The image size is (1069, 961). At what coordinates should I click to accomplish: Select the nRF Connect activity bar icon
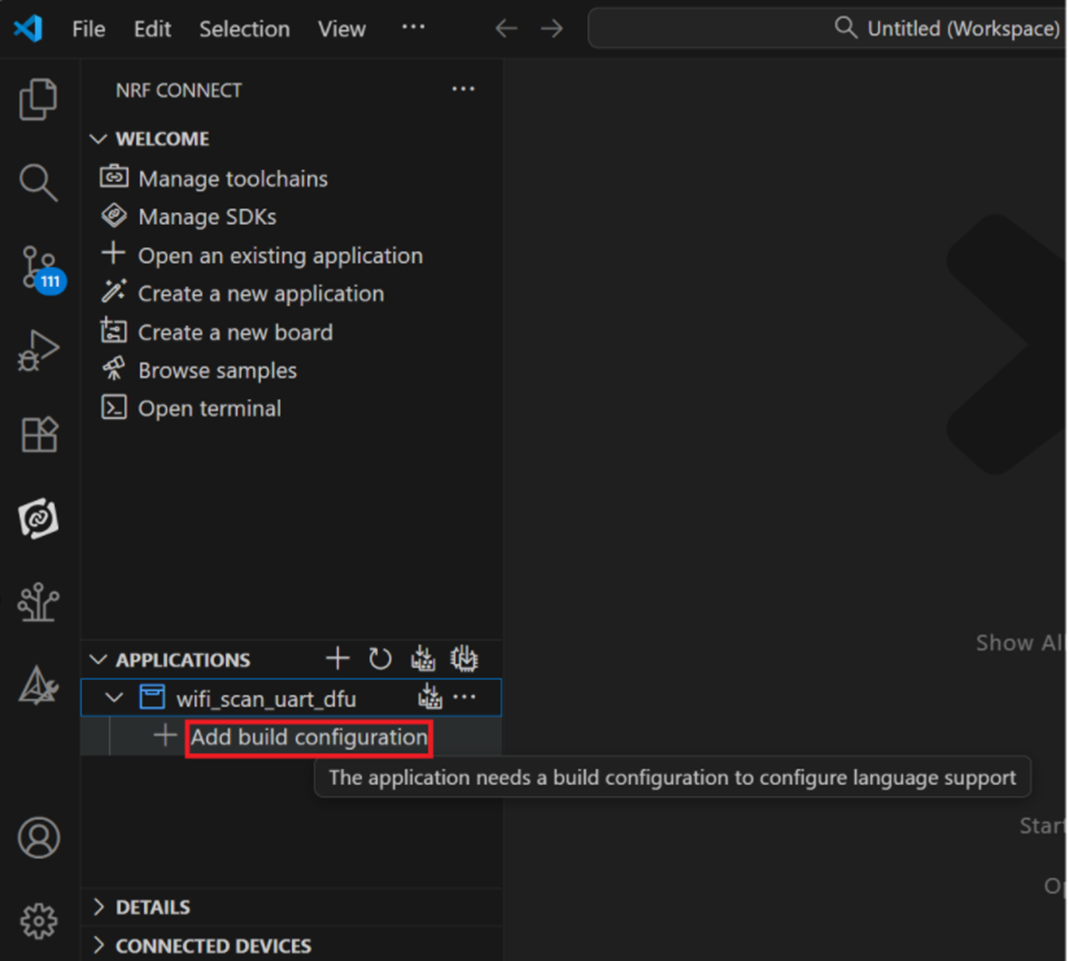pos(39,518)
